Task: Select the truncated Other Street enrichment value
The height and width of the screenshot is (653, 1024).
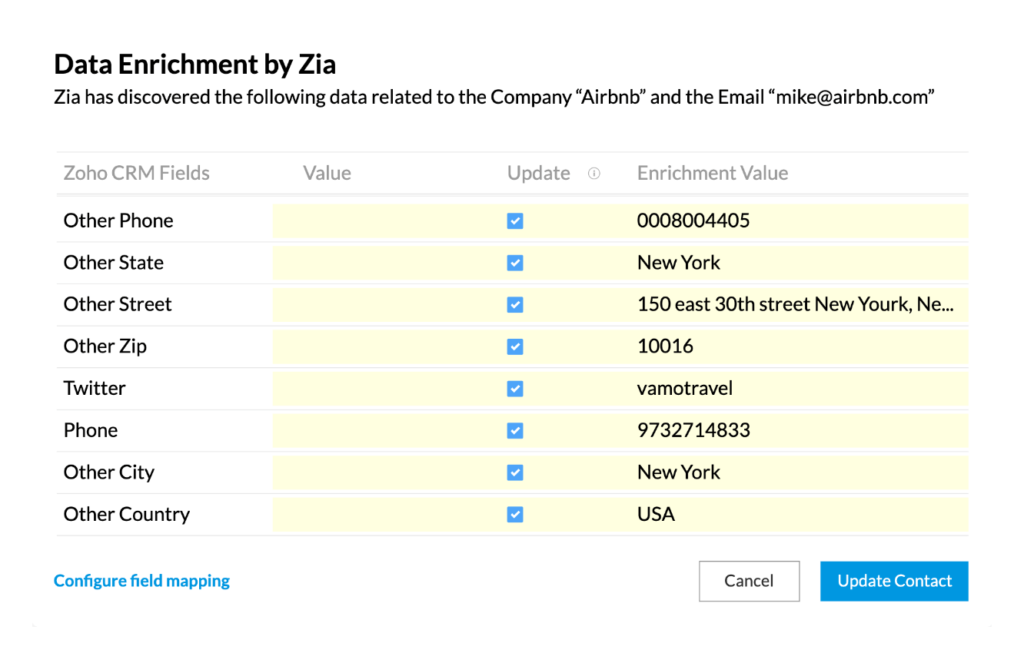Action: tap(795, 304)
